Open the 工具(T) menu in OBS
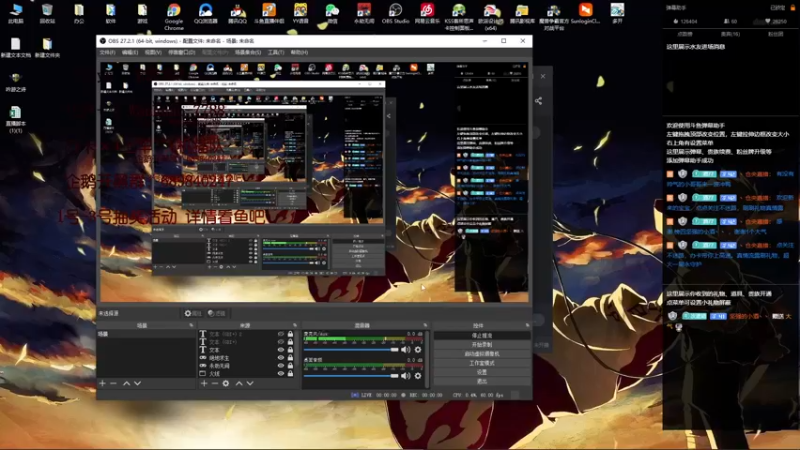The image size is (800, 450). (x=276, y=53)
